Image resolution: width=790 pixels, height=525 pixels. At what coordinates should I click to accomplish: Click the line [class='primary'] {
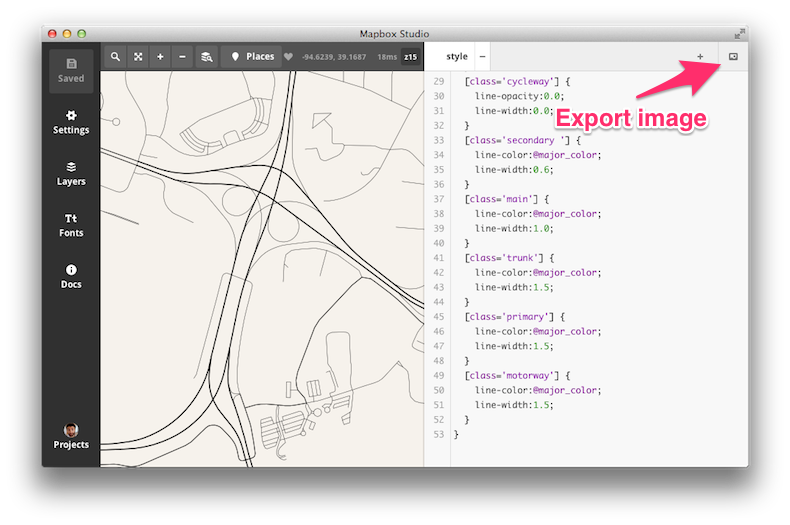tap(514, 316)
